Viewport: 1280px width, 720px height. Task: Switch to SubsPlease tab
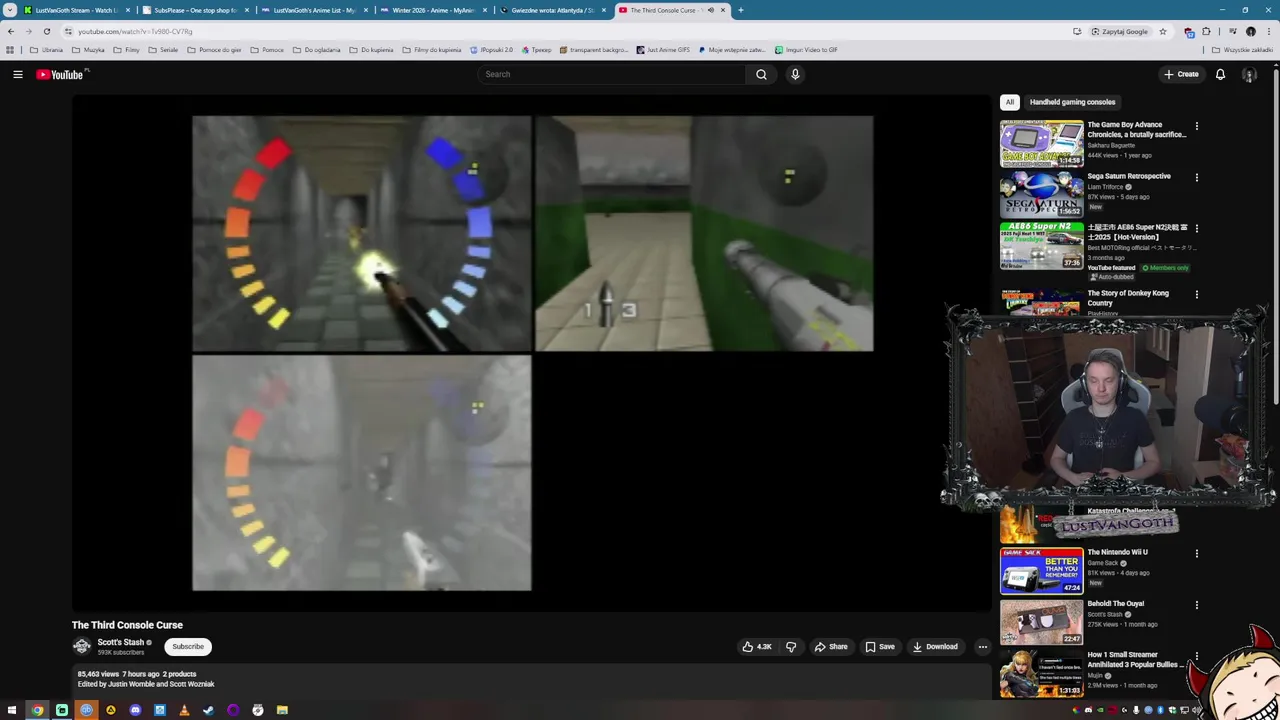coord(195,10)
